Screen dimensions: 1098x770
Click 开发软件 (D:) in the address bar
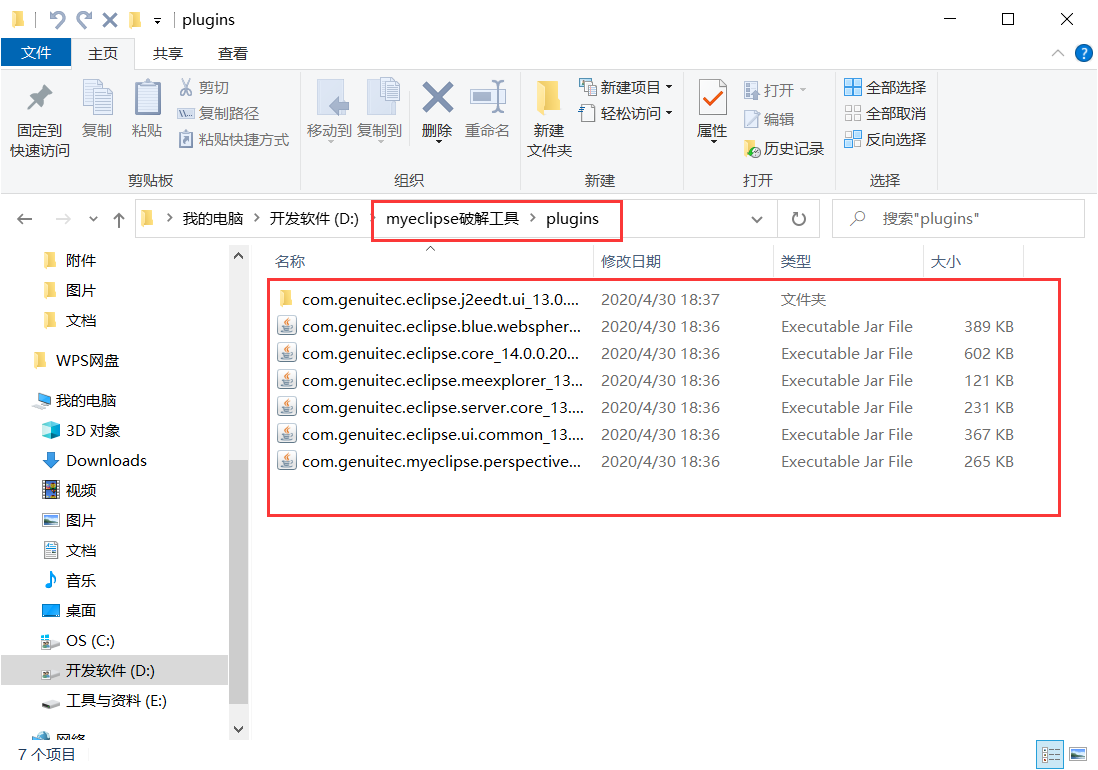pos(314,218)
